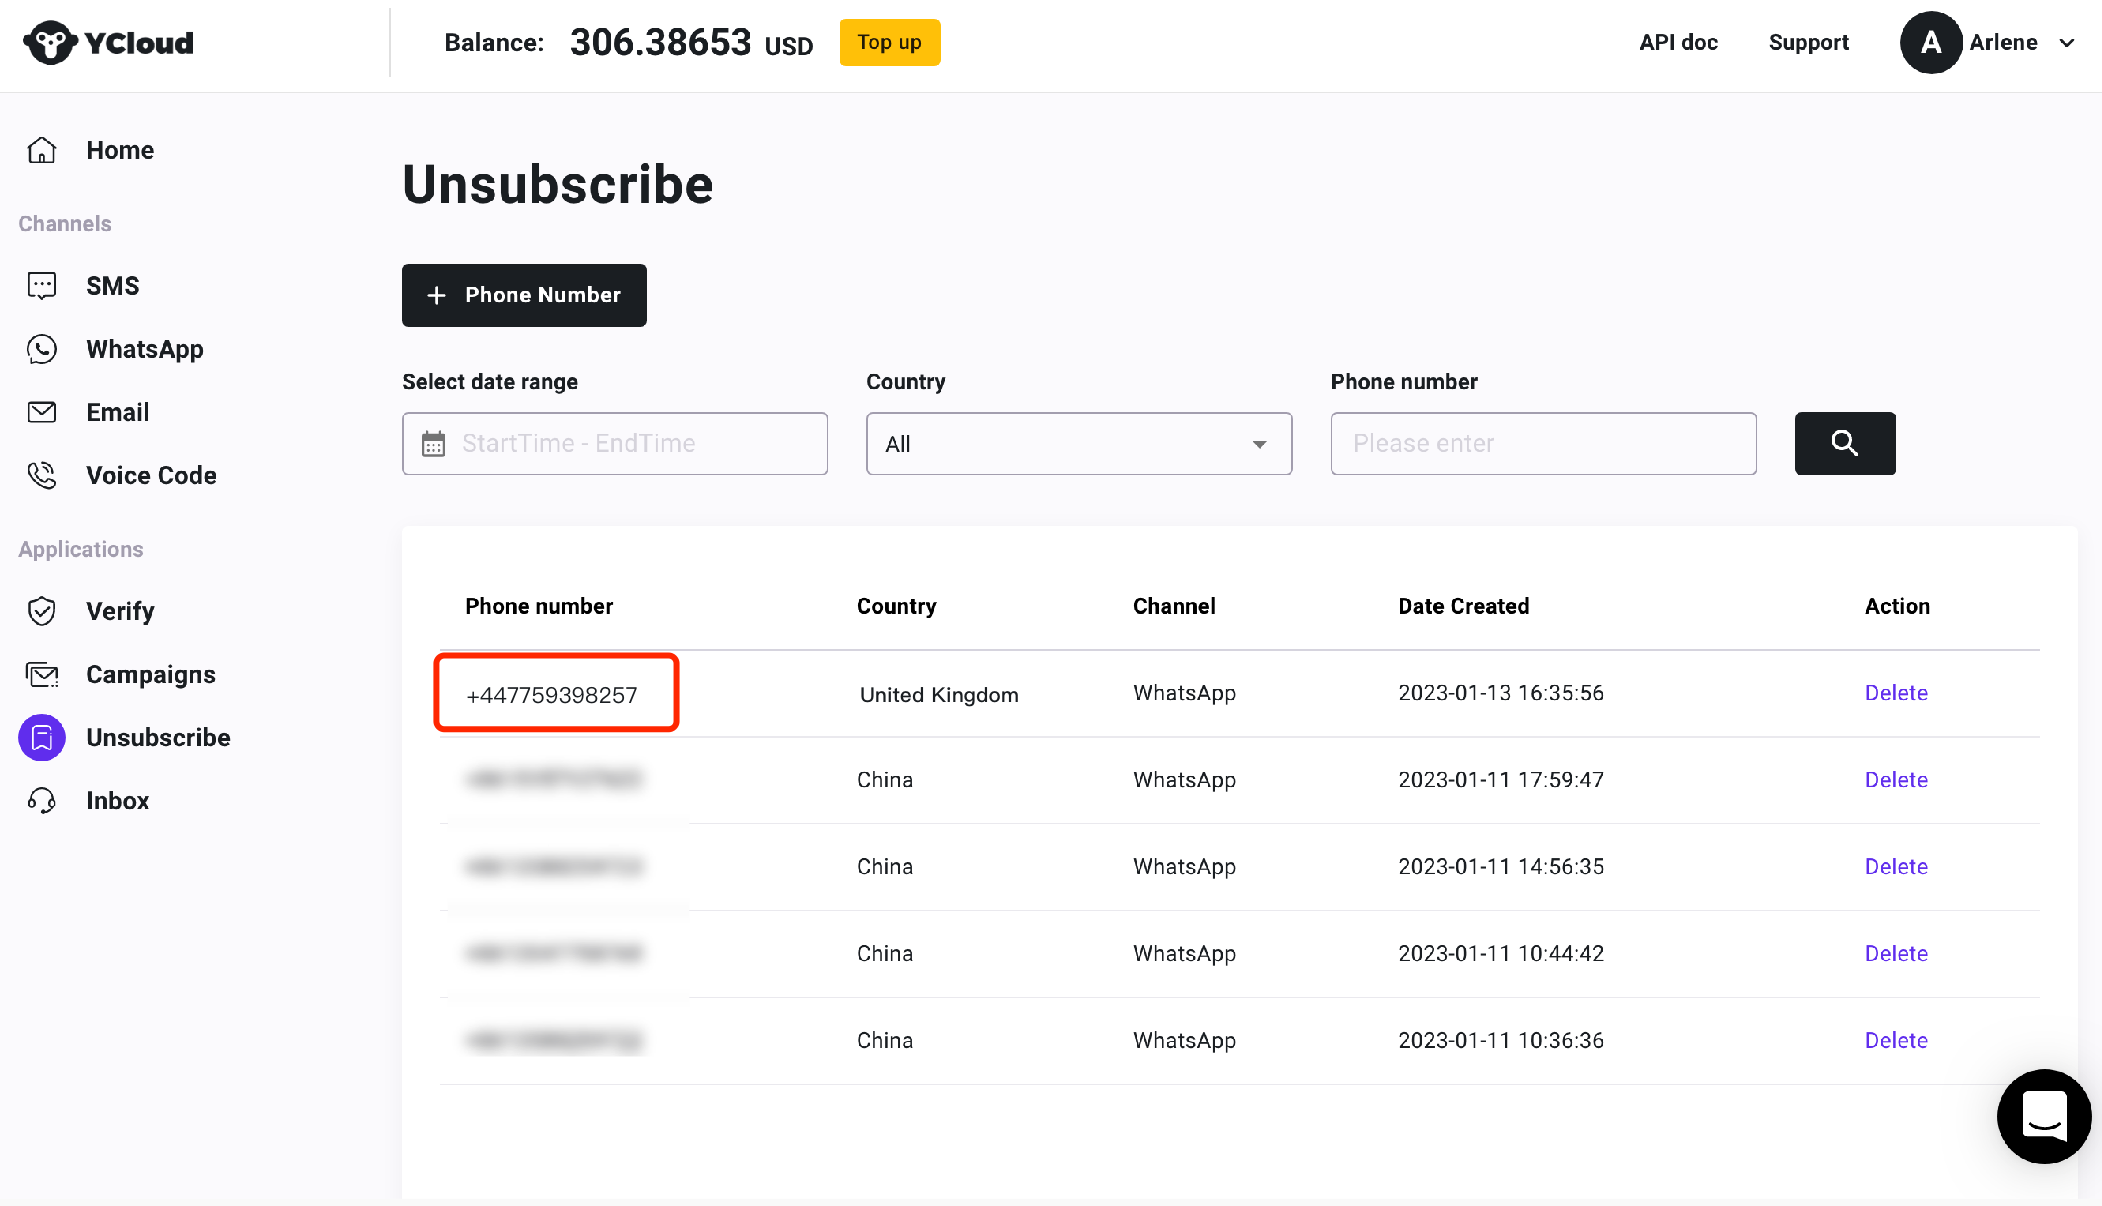Delete the United Kingdom number row
Image resolution: width=2102 pixels, height=1206 pixels.
[x=1896, y=693]
